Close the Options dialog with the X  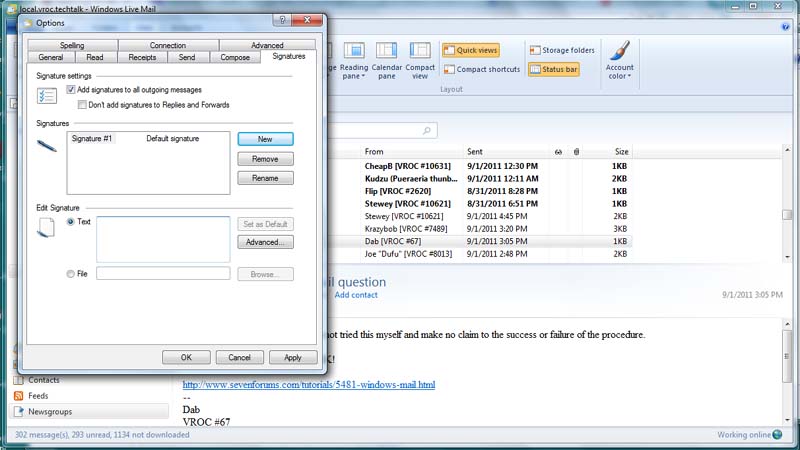307,20
